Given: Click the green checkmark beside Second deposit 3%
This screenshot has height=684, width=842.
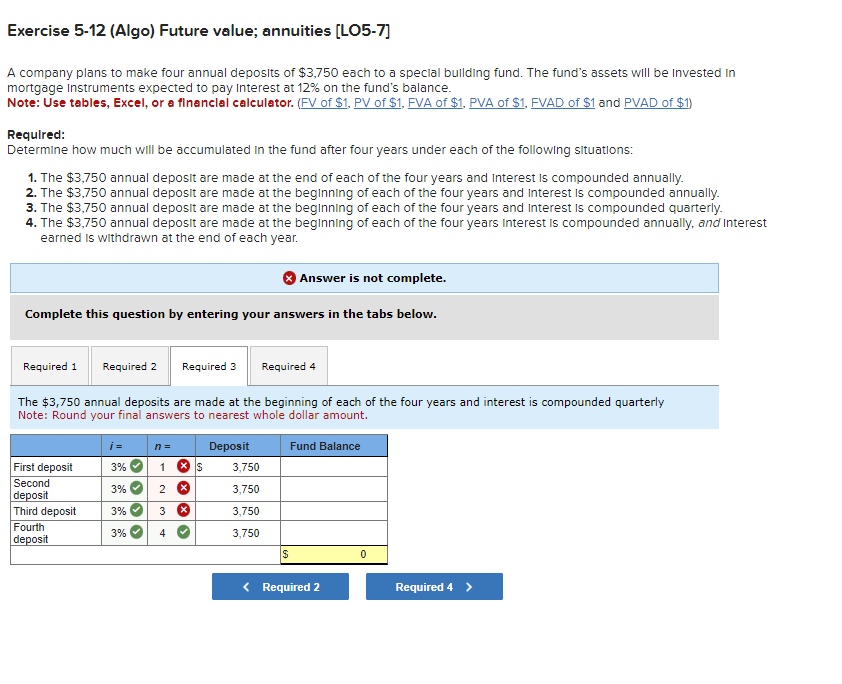Looking at the screenshot, I should pyautogui.click(x=136, y=487).
